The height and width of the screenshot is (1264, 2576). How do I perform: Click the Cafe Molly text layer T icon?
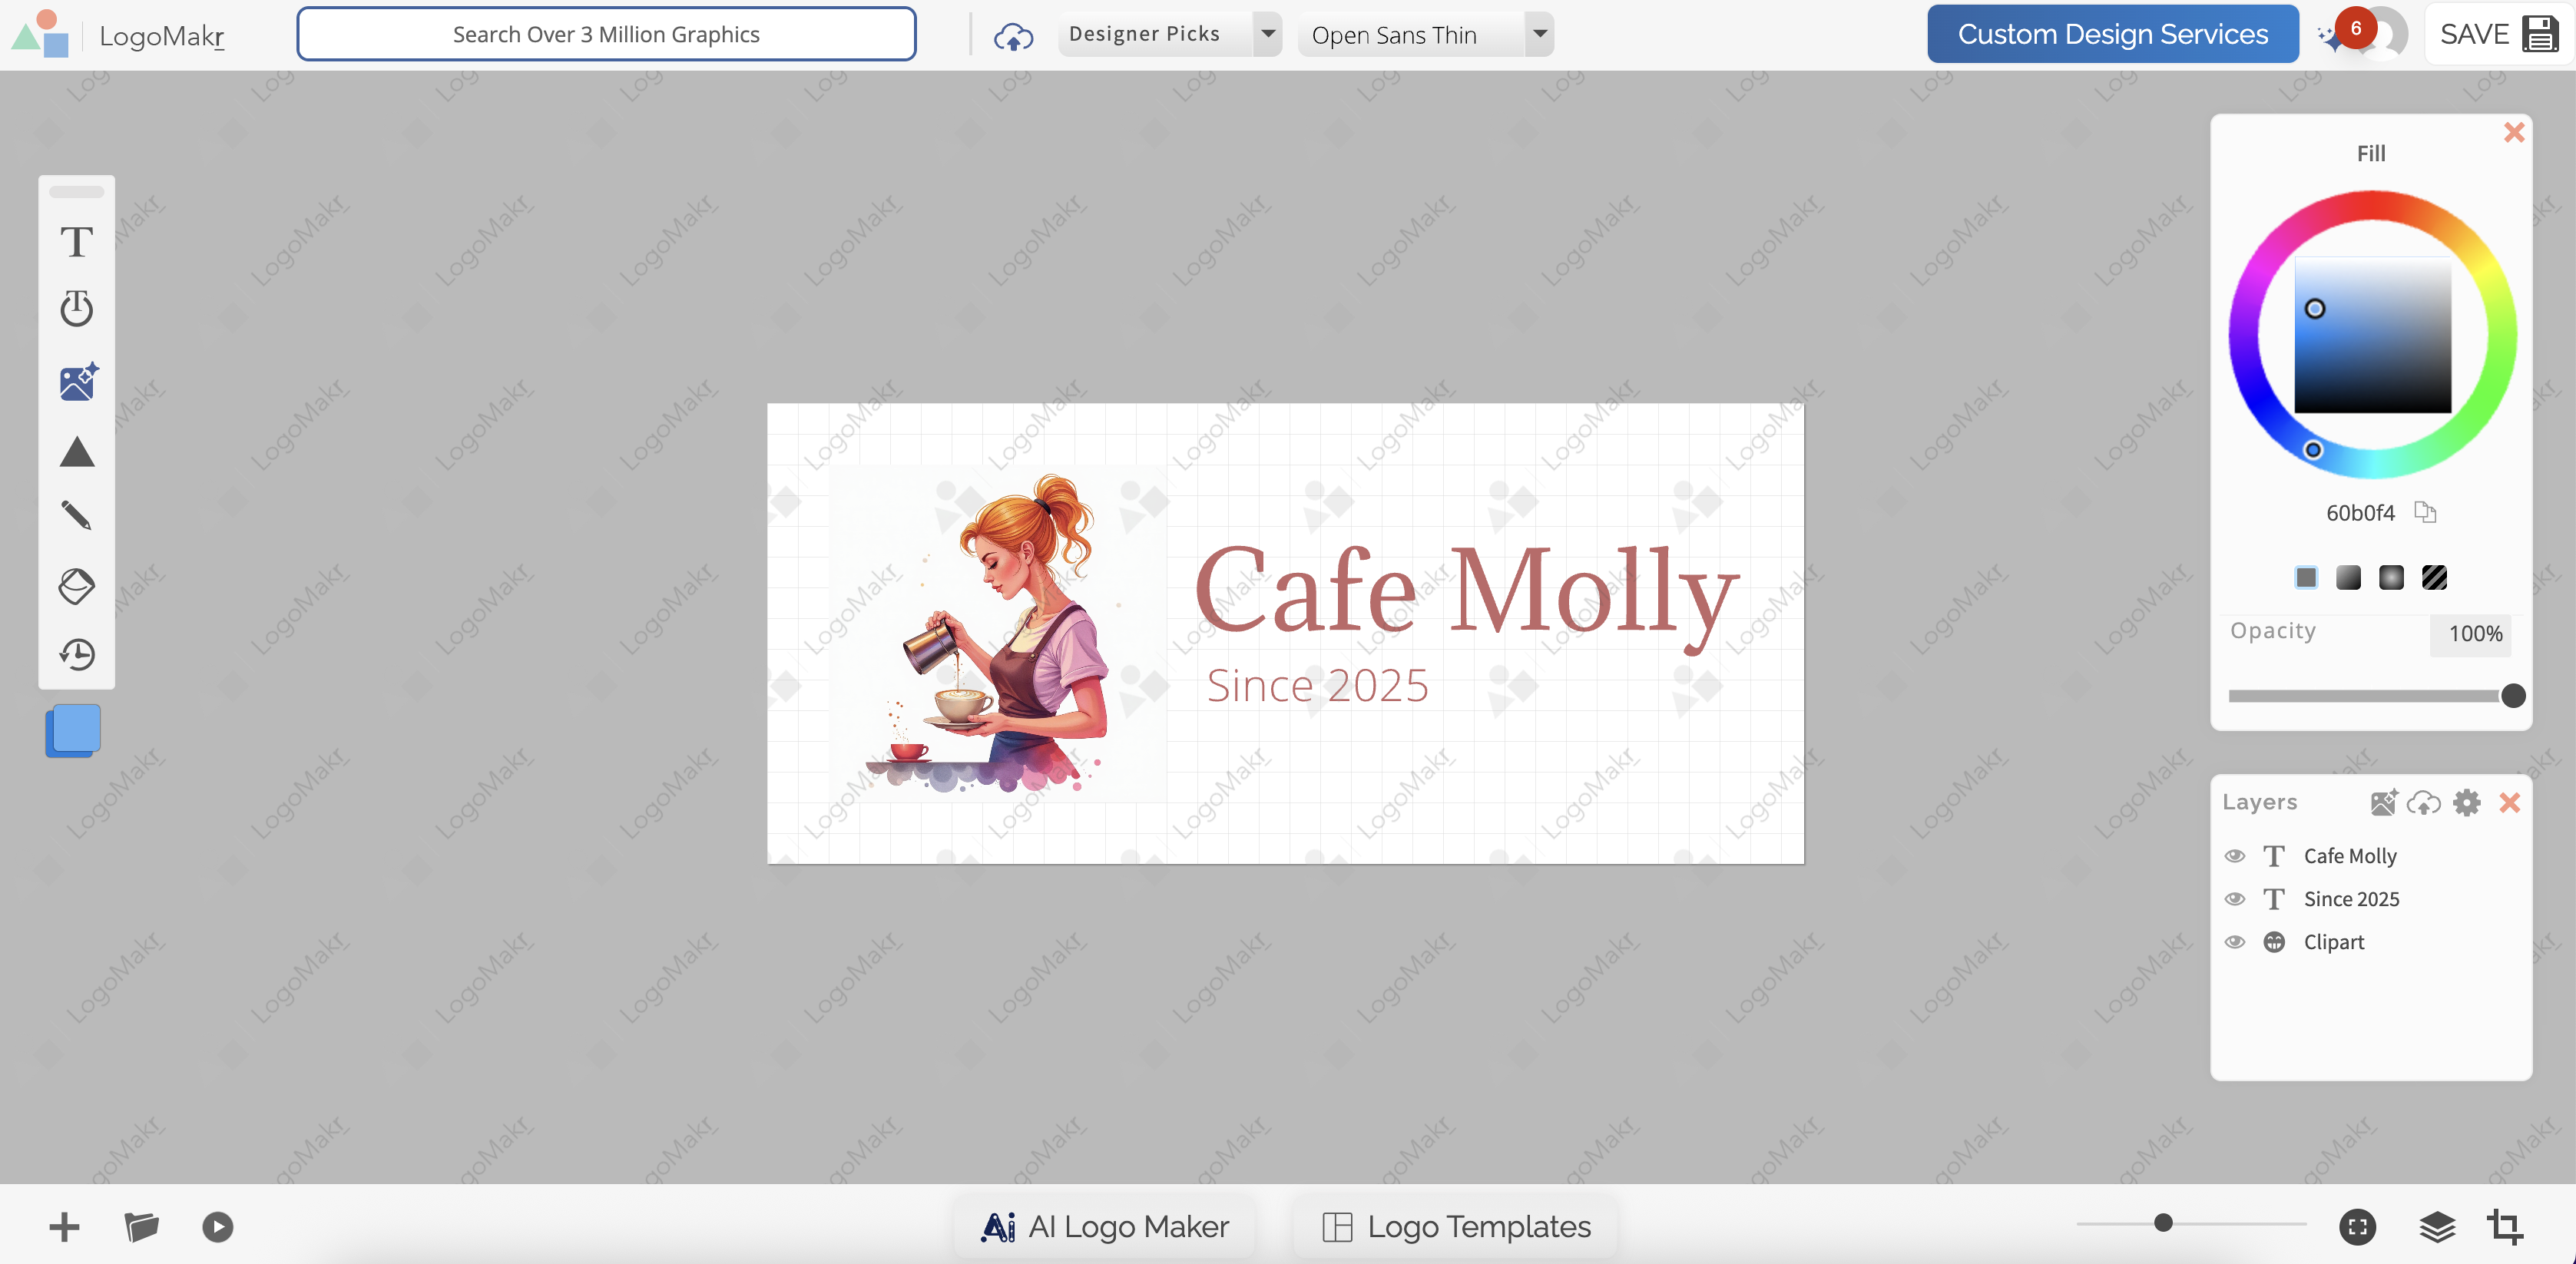tap(2274, 856)
